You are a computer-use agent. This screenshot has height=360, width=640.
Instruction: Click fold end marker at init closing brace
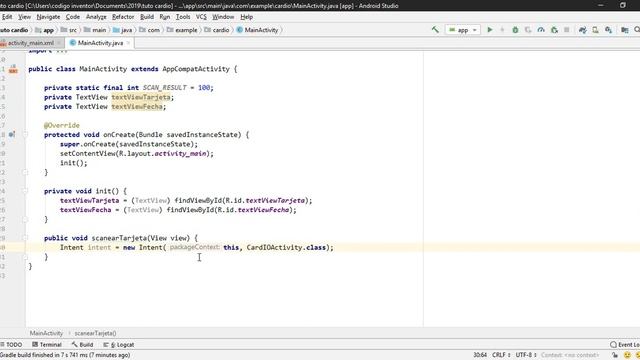(x=25, y=219)
